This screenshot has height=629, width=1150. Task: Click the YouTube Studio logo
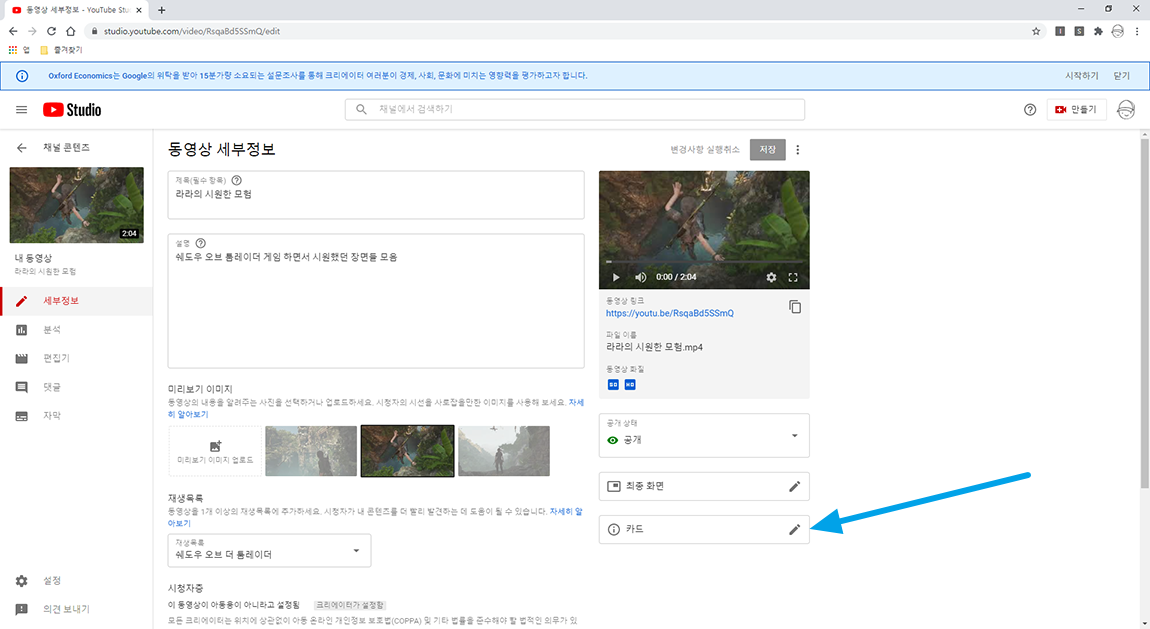click(72, 109)
